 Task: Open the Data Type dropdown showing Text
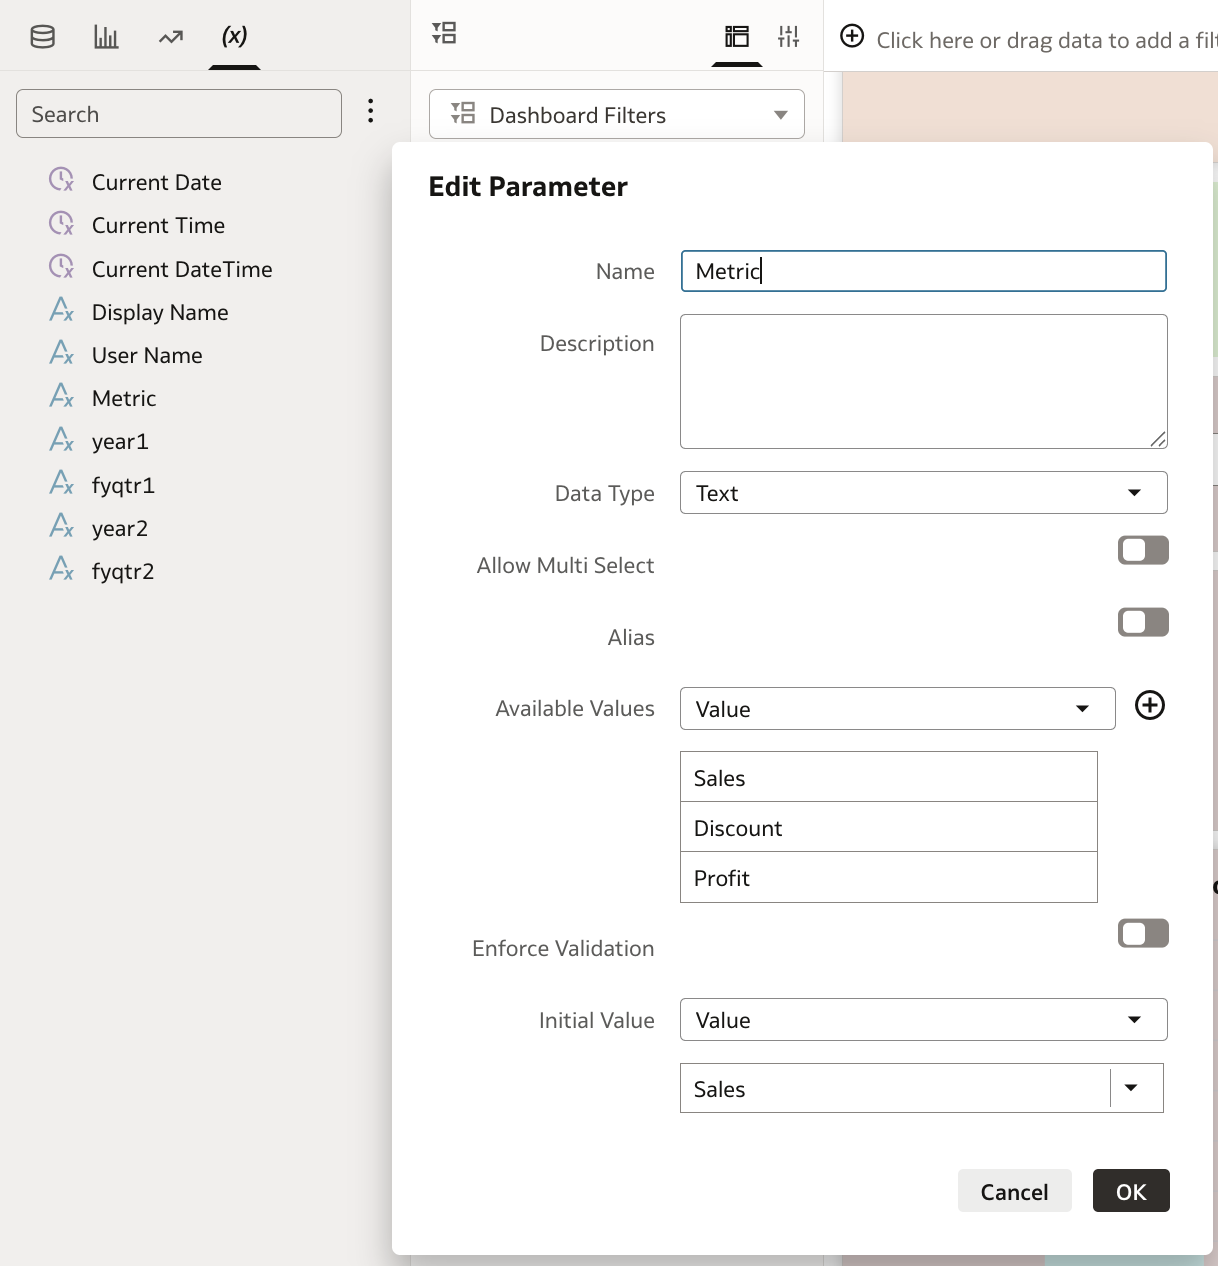tap(923, 493)
